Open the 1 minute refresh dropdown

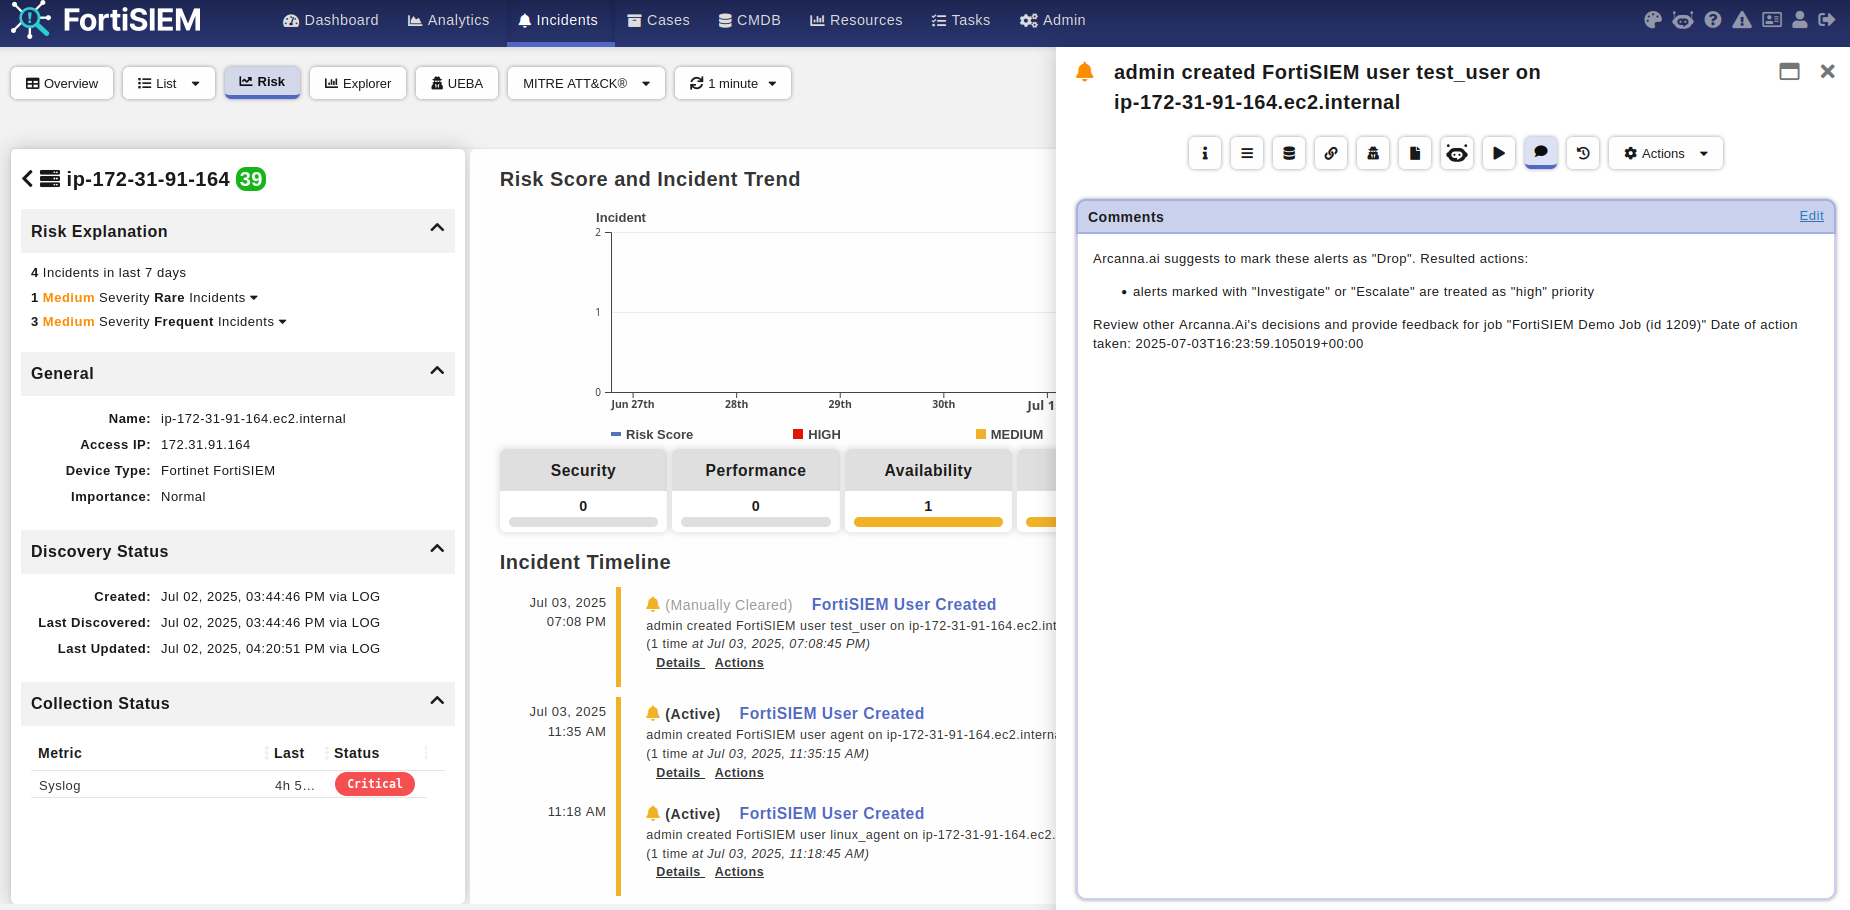point(733,83)
